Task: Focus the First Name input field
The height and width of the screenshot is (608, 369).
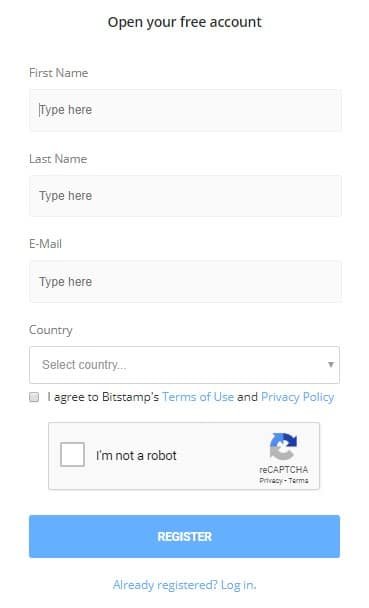Action: (x=185, y=110)
